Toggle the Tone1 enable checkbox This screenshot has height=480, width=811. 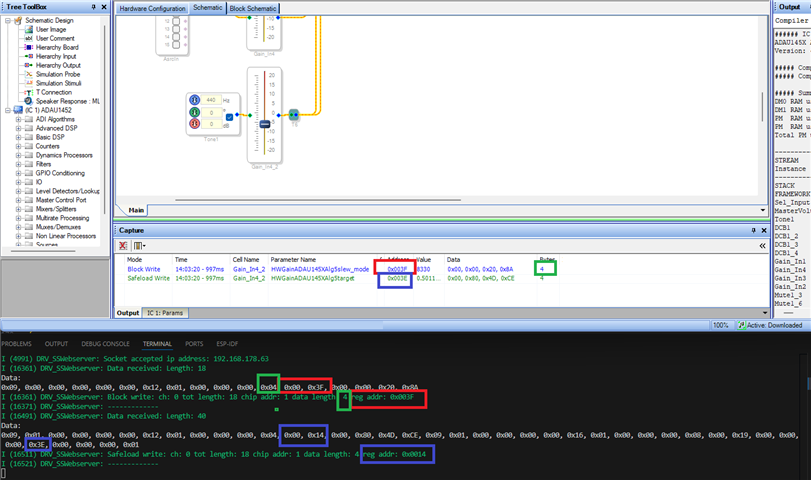pos(230,117)
